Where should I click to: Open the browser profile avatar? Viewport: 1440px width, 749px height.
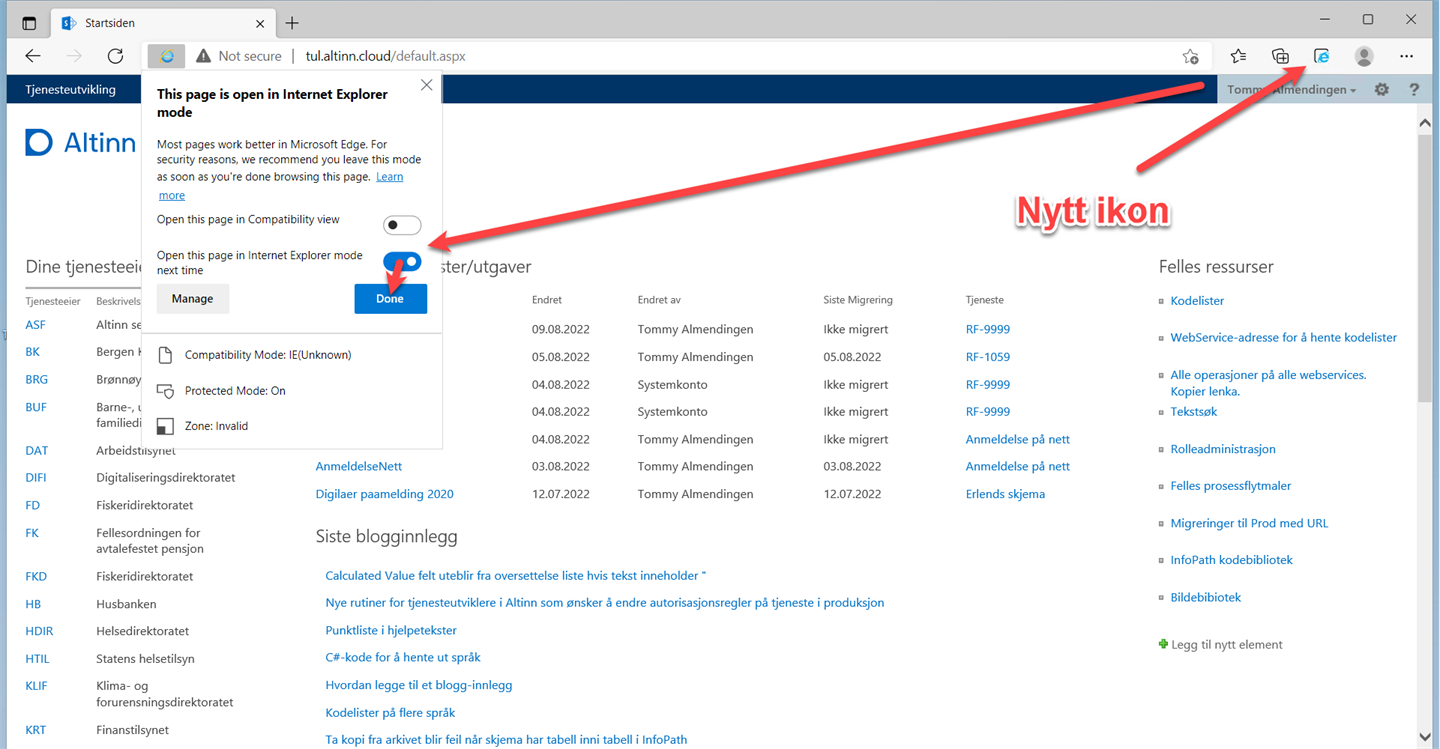(1364, 56)
